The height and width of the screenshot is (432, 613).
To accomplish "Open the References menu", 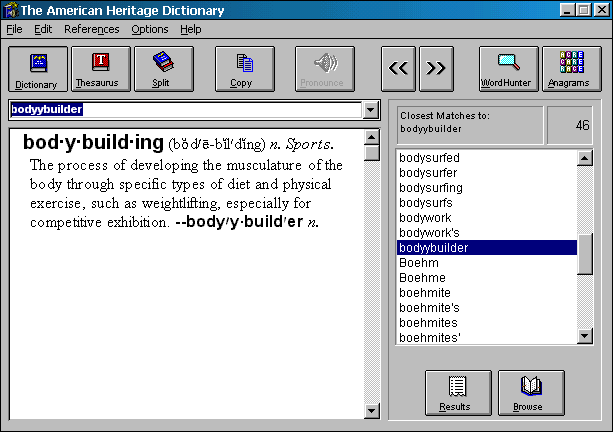I will coord(91,29).
